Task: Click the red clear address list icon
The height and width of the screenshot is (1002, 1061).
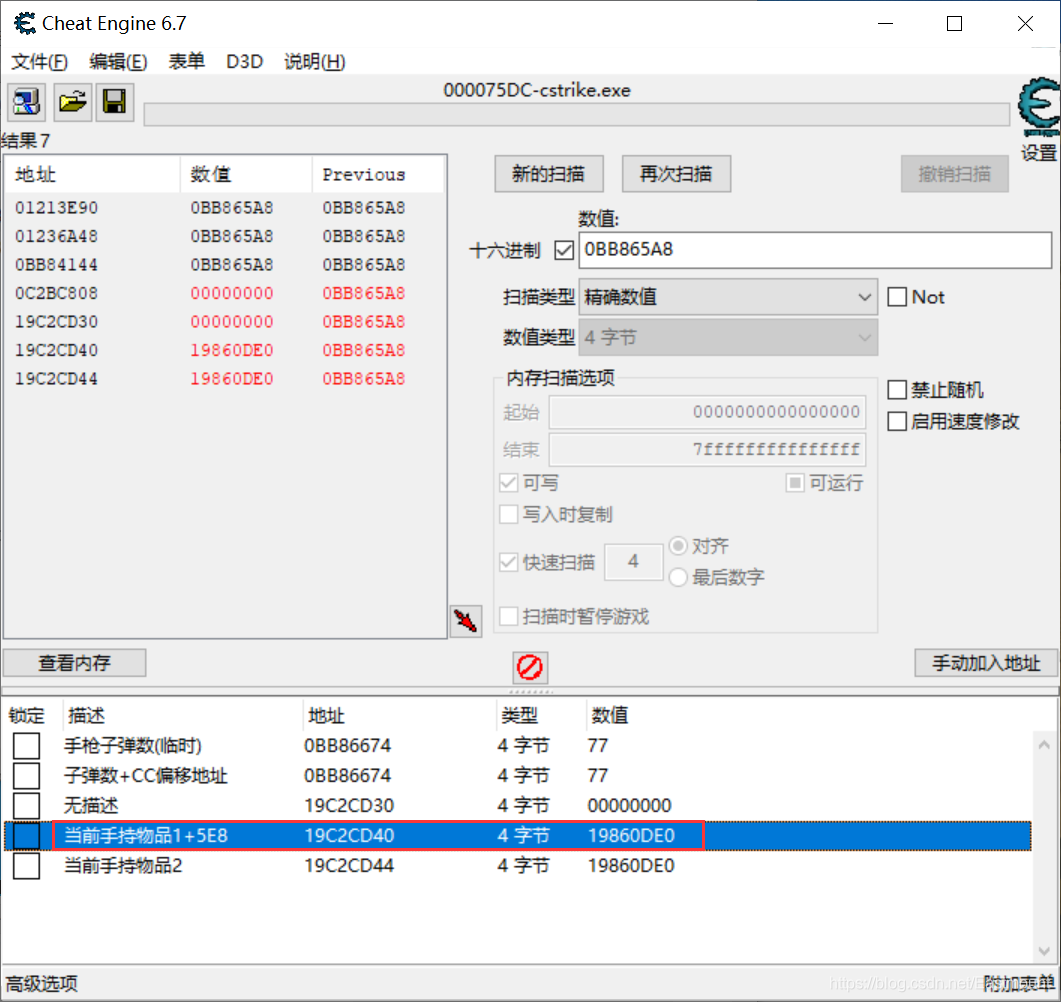Action: 530,667
